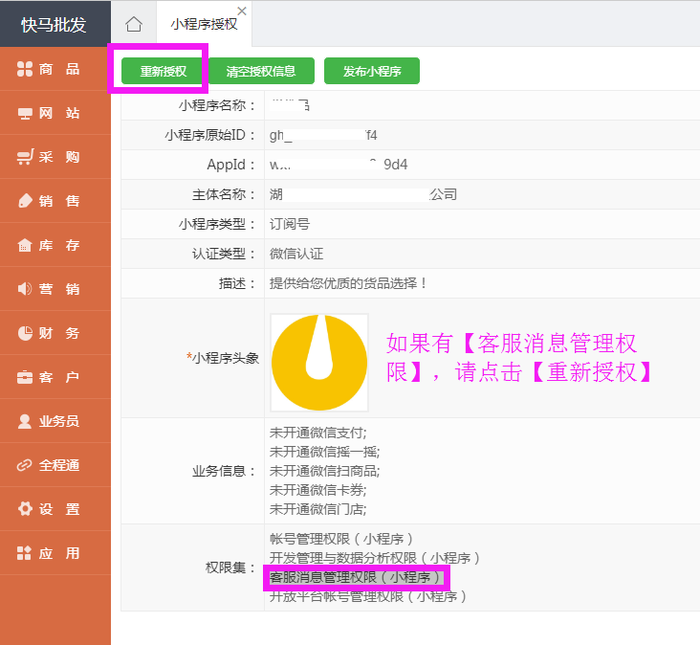Click the website monitor icon in sidebar

pos(25,113)
